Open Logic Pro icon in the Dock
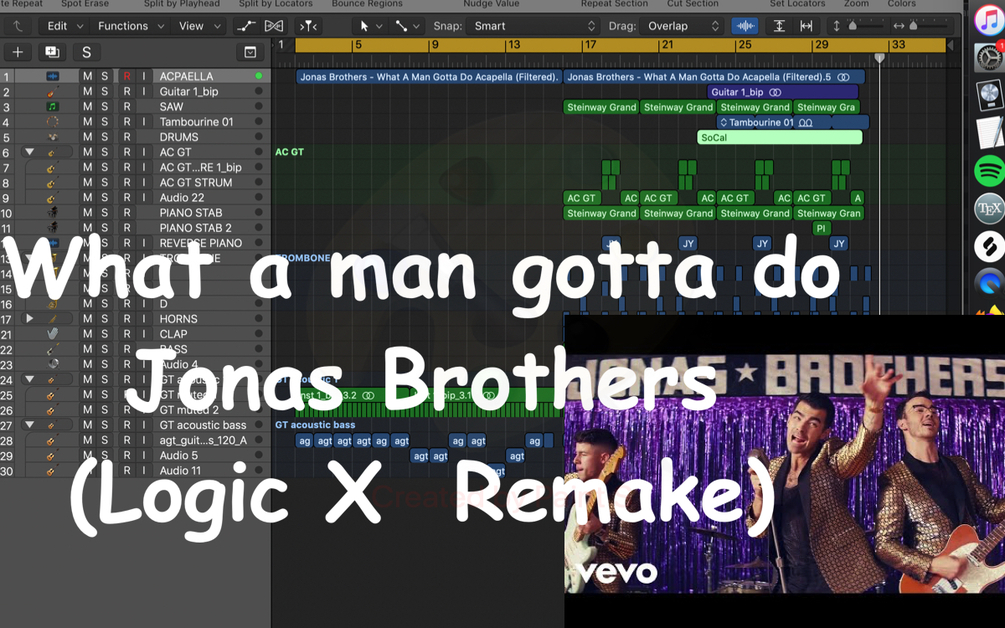 [989, 95]
